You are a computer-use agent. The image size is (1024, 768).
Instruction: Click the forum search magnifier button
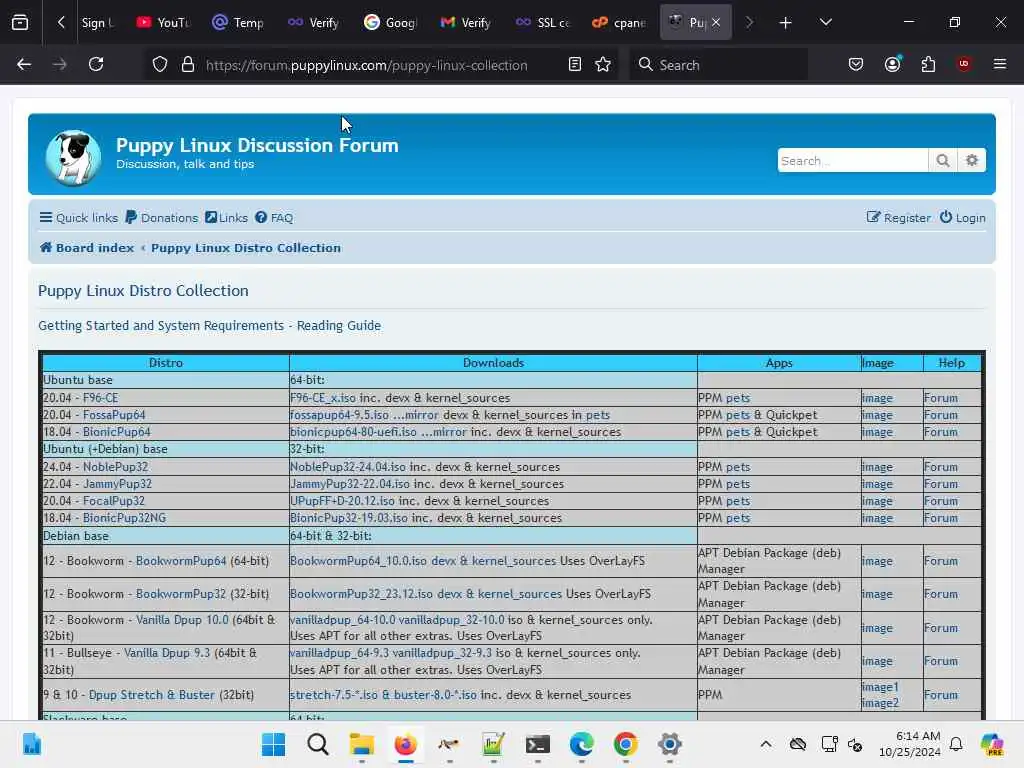point(942,161)
